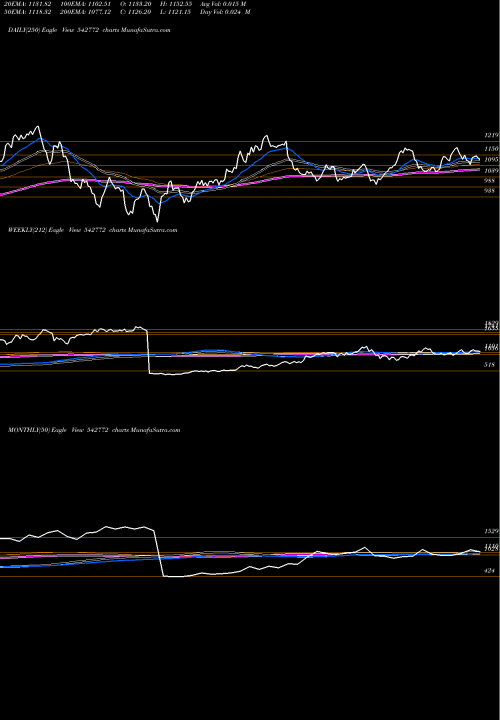Image resolution: width=500 pixels, height=720 pixels.
Task: Select the high price 'H:' reading
Action: click(176, 4)
